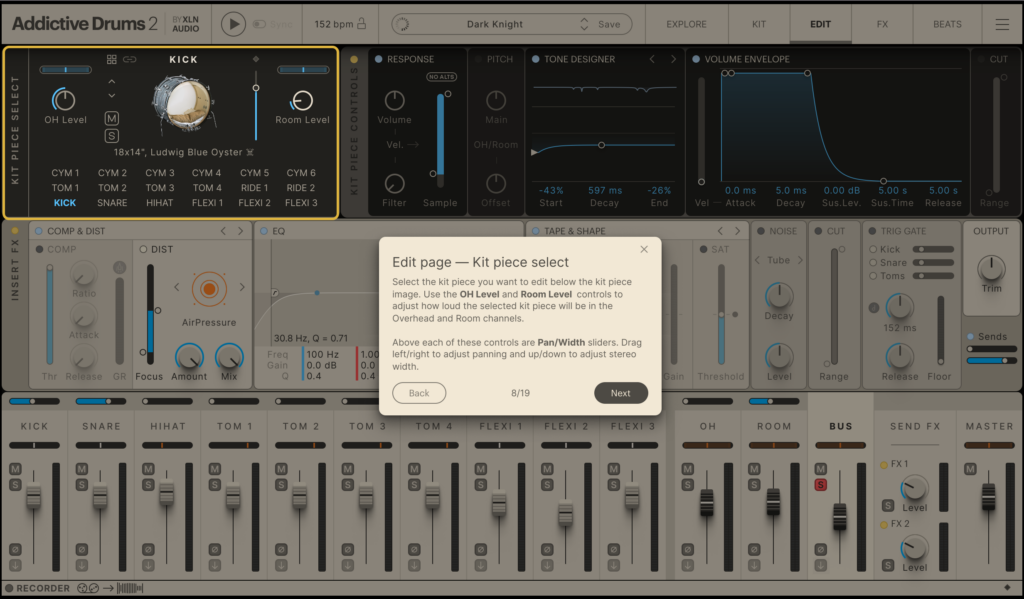The height and width of the screenshot is (599, 1024).
Task: Open the next Tube type in Noise panel
Action: pyautogui.click(x=800, y=260)
